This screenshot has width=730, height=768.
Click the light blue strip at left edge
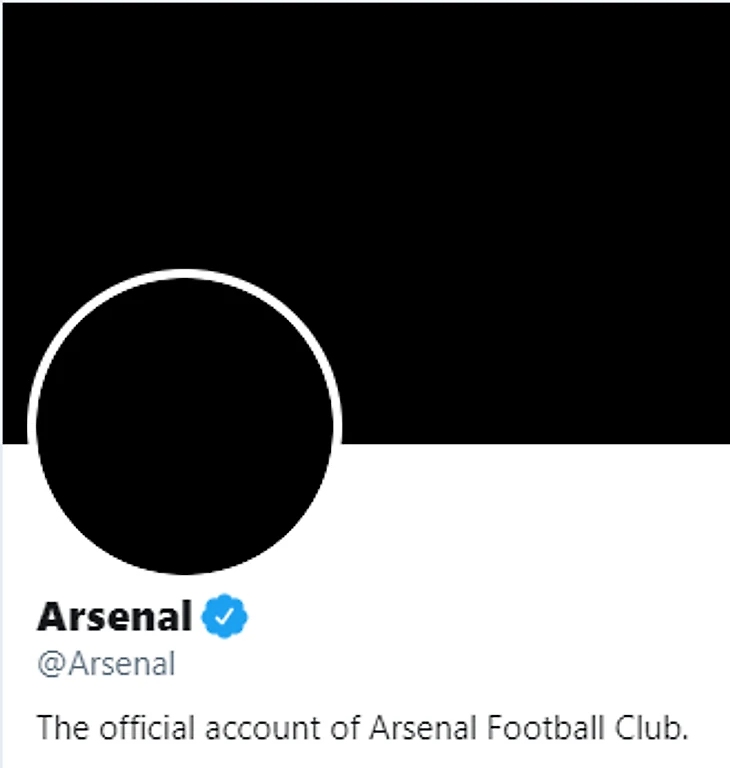[2, 600]
